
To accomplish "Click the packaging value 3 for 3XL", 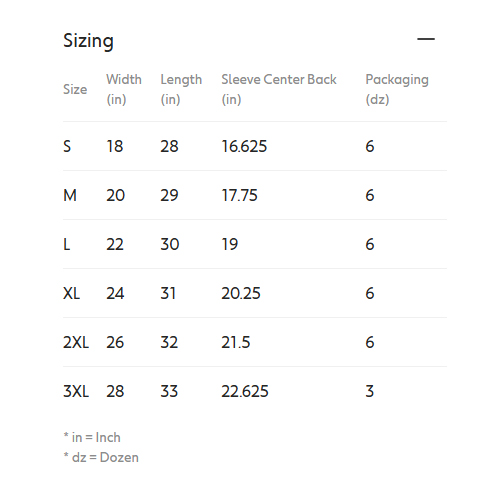I will click(x=370, y=391).
